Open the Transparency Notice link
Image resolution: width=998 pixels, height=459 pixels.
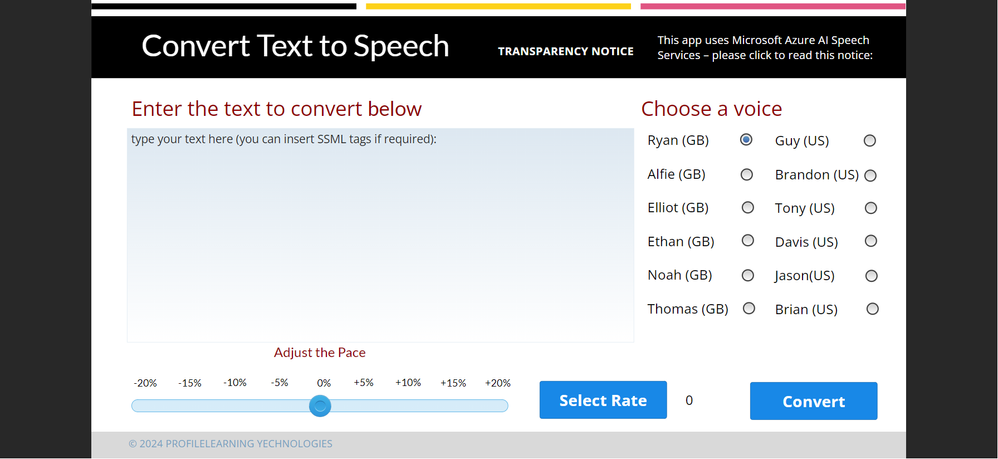tap(565, 51)
